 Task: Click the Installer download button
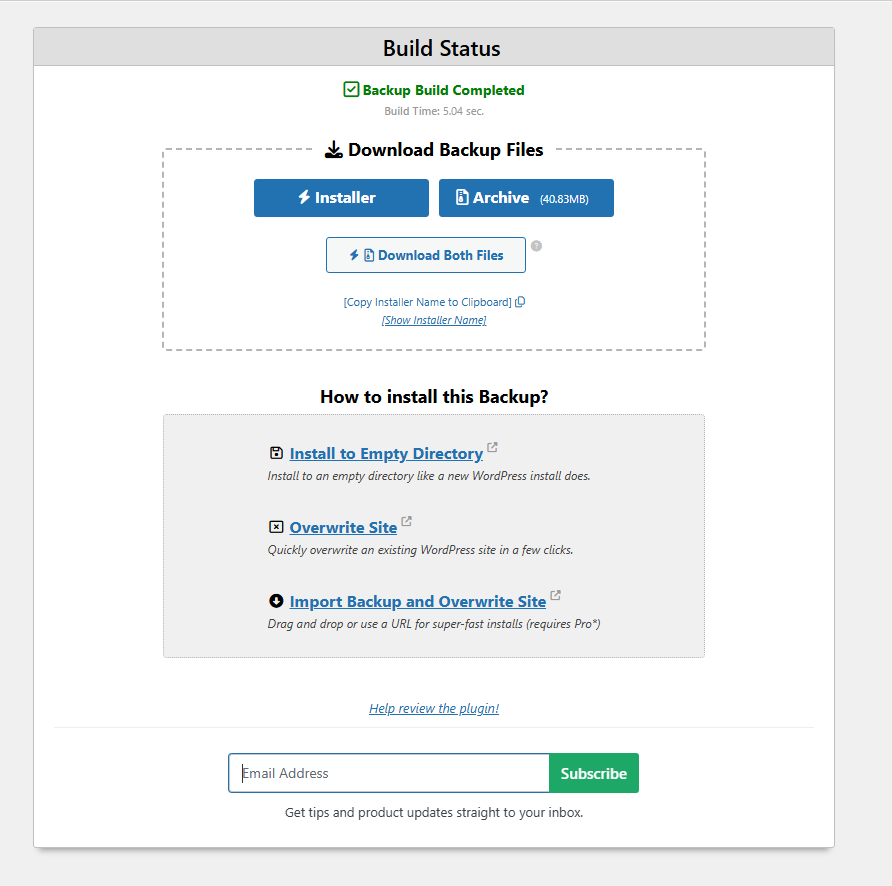tap(341, 198)
